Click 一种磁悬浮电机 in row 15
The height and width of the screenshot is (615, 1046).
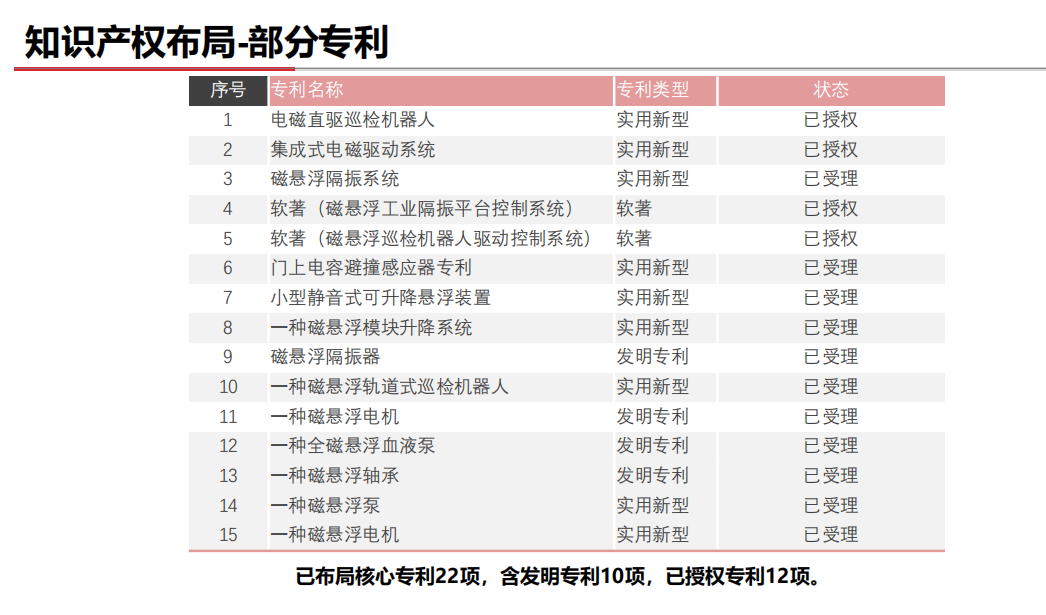click(335, 535)
